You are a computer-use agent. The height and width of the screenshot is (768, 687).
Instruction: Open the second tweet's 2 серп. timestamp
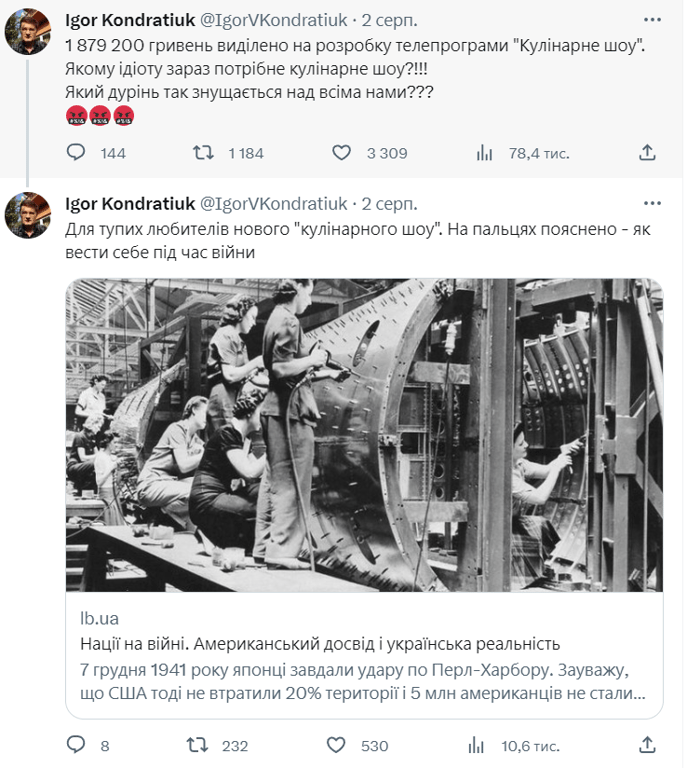(x=391, y=204)
